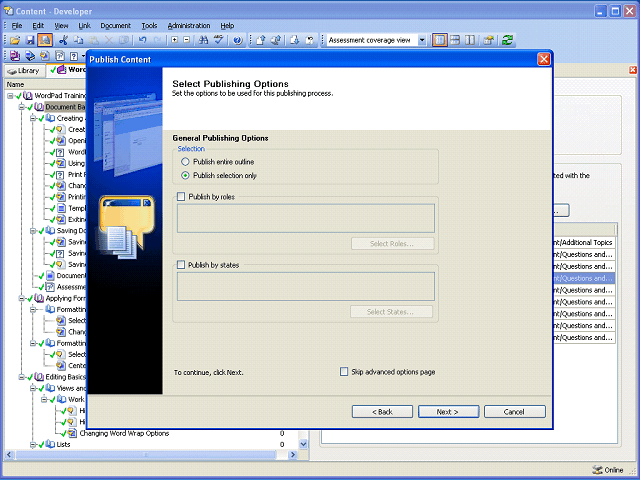This screenshot has height=480, width=640.
Task: Click the Next > button
Action: click(448, 411)
